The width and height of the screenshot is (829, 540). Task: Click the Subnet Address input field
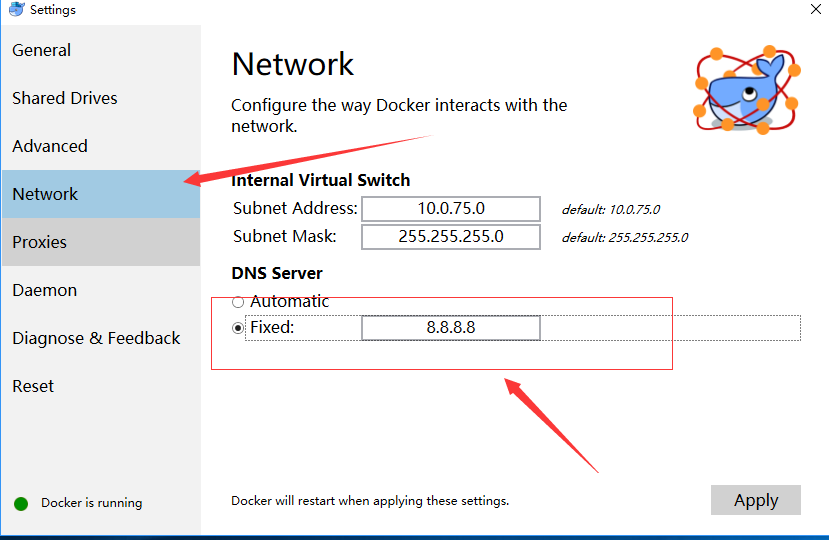click(x=450, y=208)
